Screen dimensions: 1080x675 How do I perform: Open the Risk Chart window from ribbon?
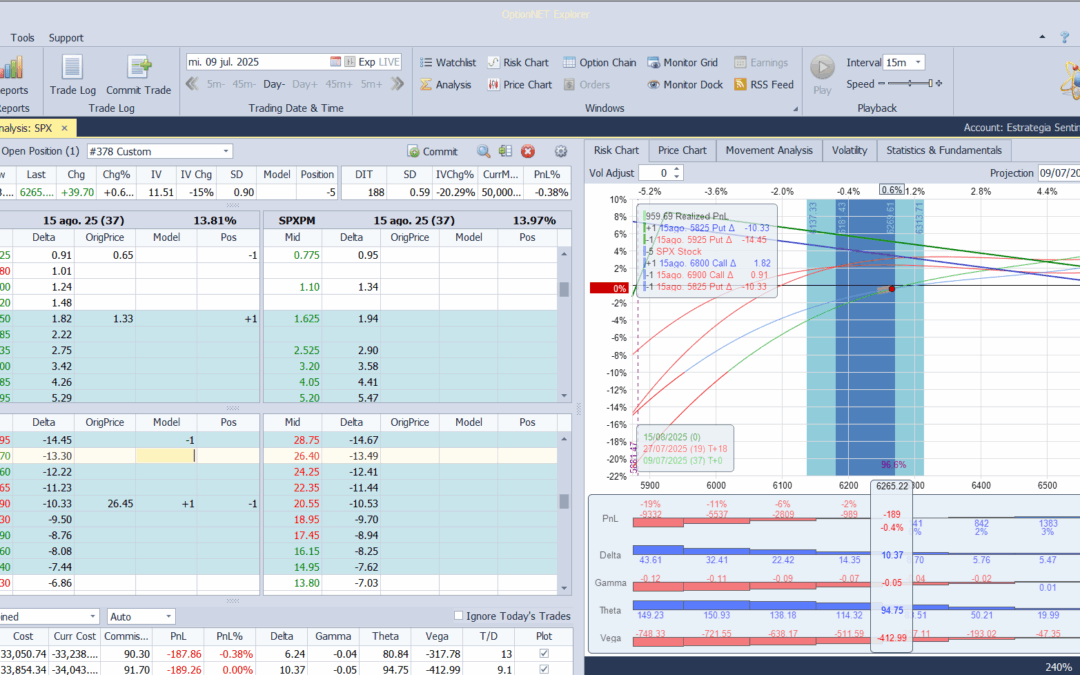coord(518,63)
